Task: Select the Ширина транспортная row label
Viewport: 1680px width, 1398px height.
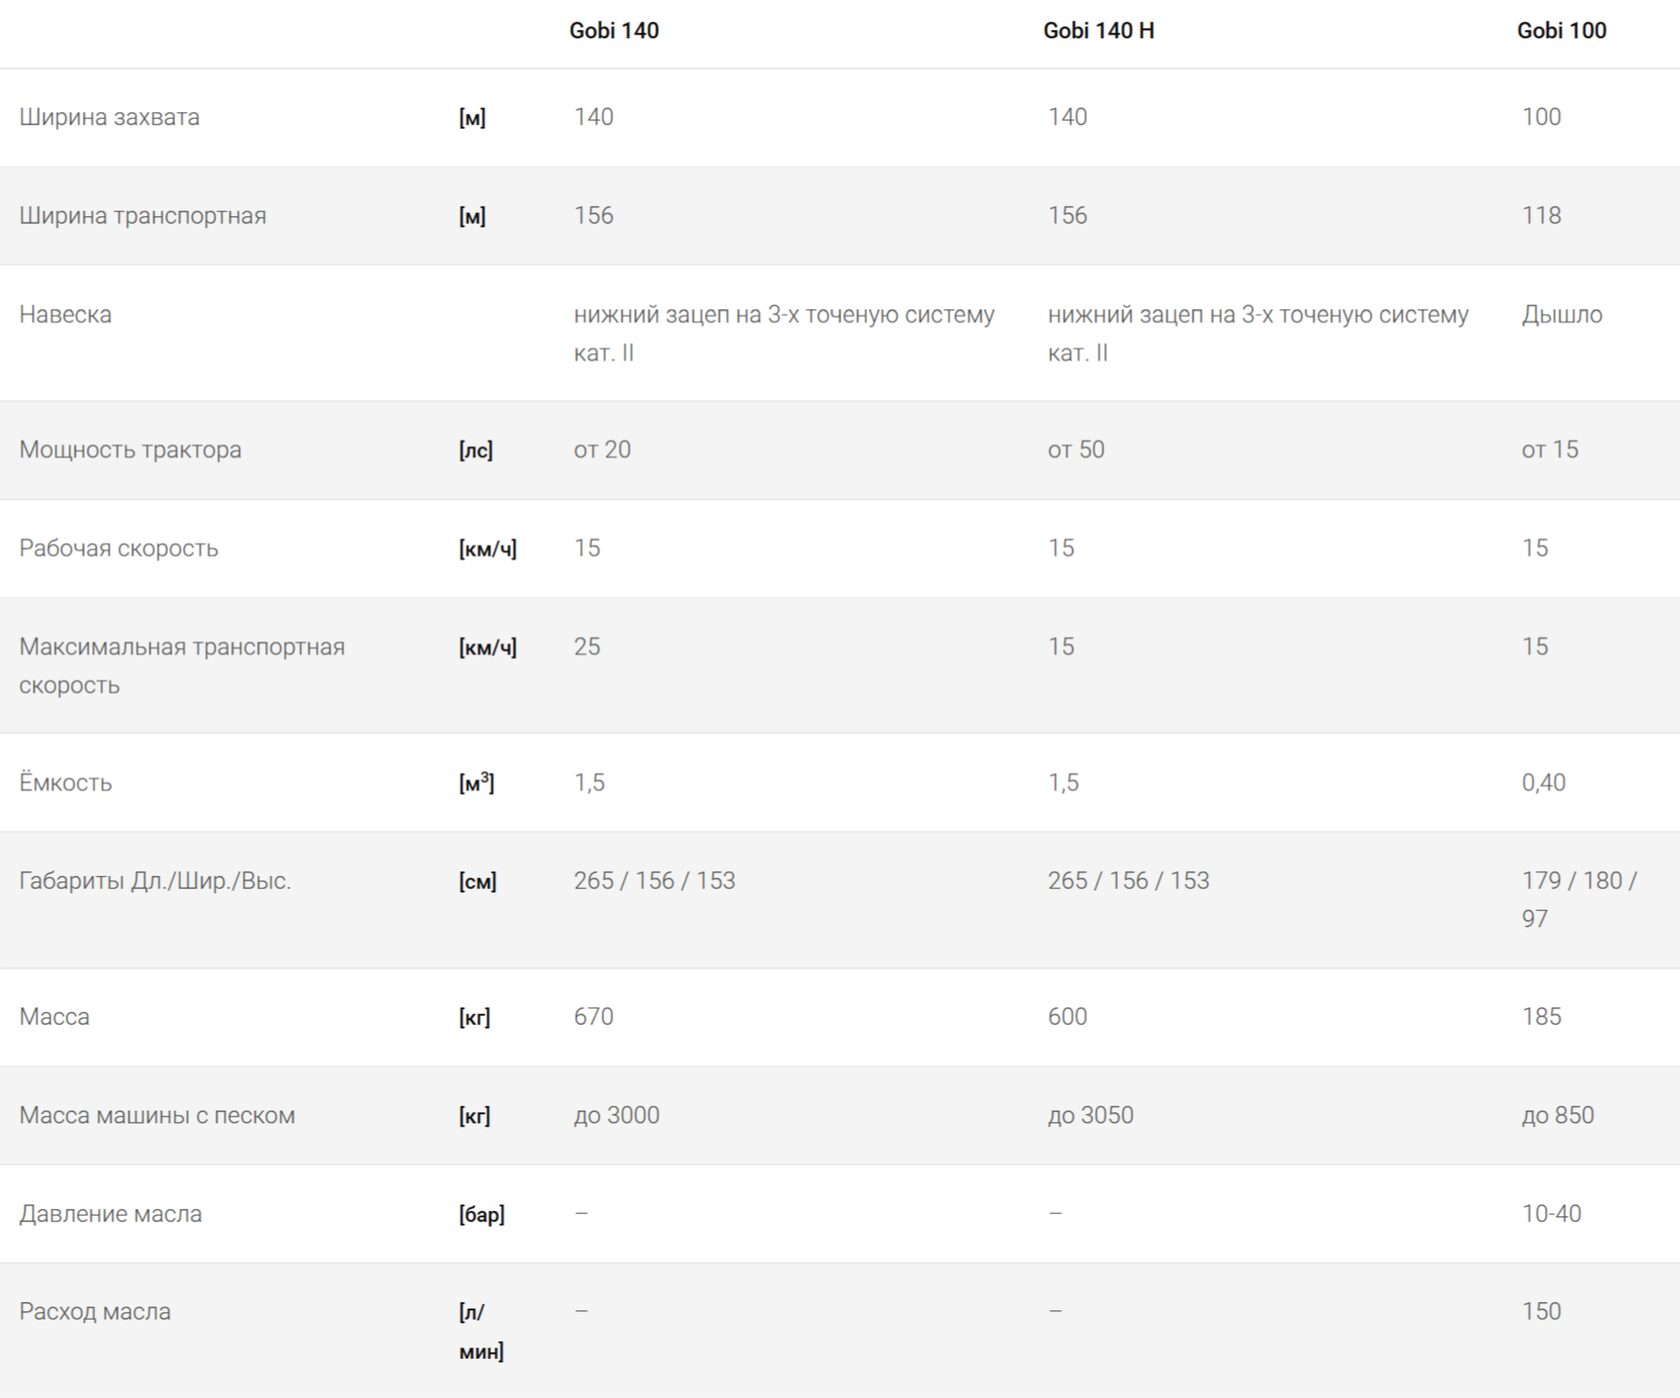Action: 142,216
